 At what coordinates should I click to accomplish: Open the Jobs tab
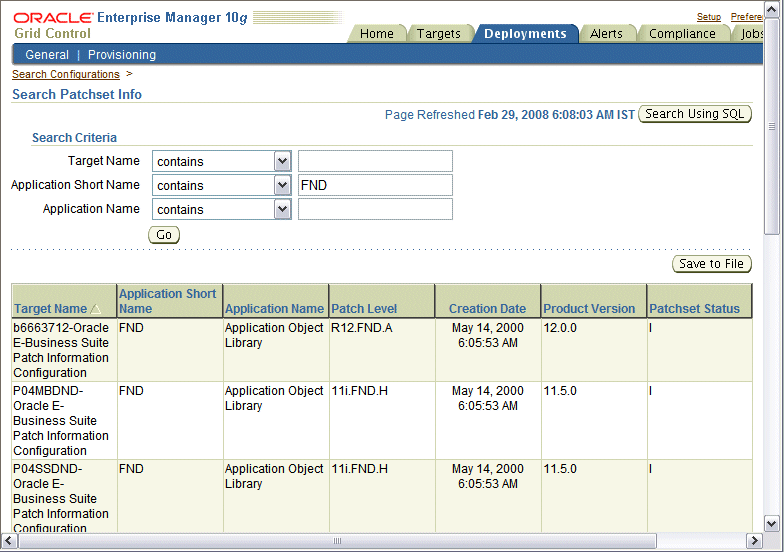pyautogui.click(x=749, y=34)
